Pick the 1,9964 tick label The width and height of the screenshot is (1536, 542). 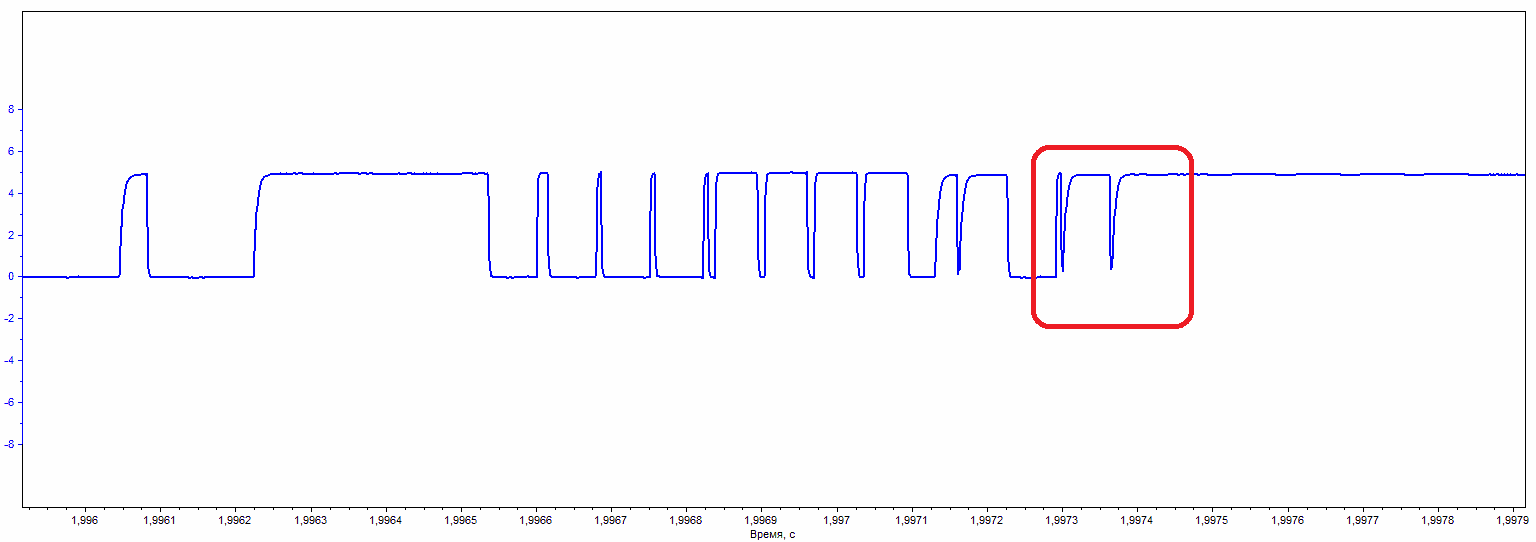tap(385, 521)
